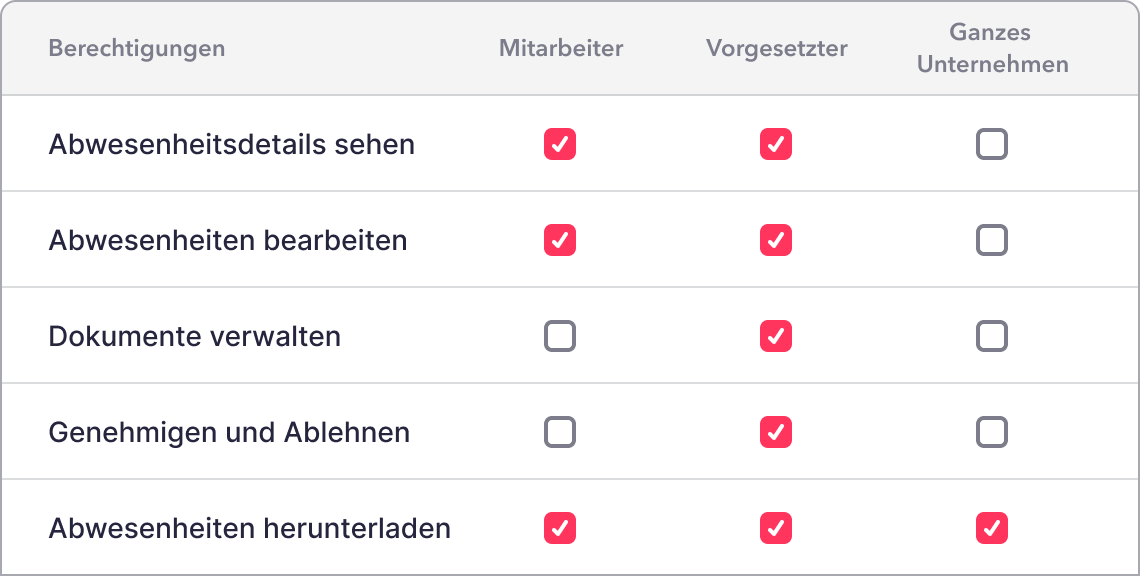The width and height of the screenshot is (1140, 576).
Task: Click the Vorgesetzter column header
Action: (777, 48)
